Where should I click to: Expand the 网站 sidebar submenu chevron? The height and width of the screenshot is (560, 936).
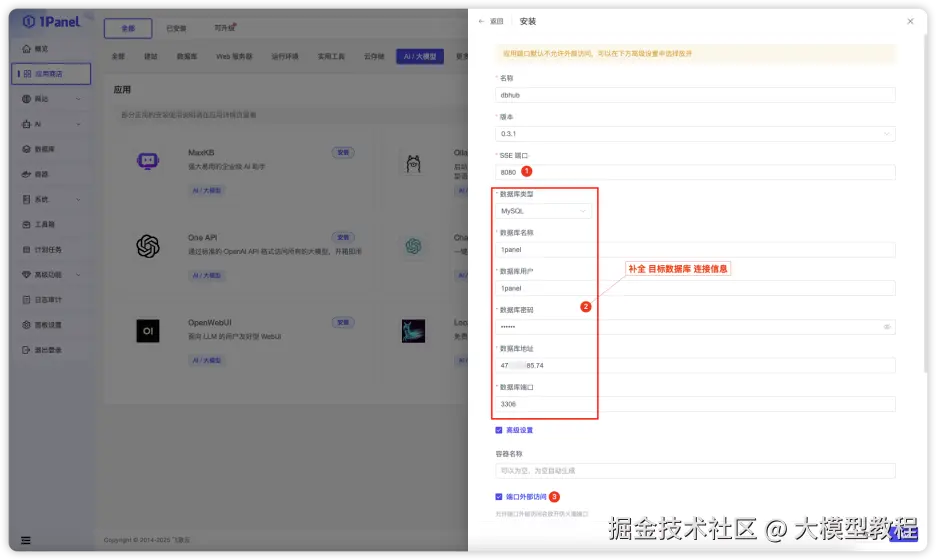point(78,99)
